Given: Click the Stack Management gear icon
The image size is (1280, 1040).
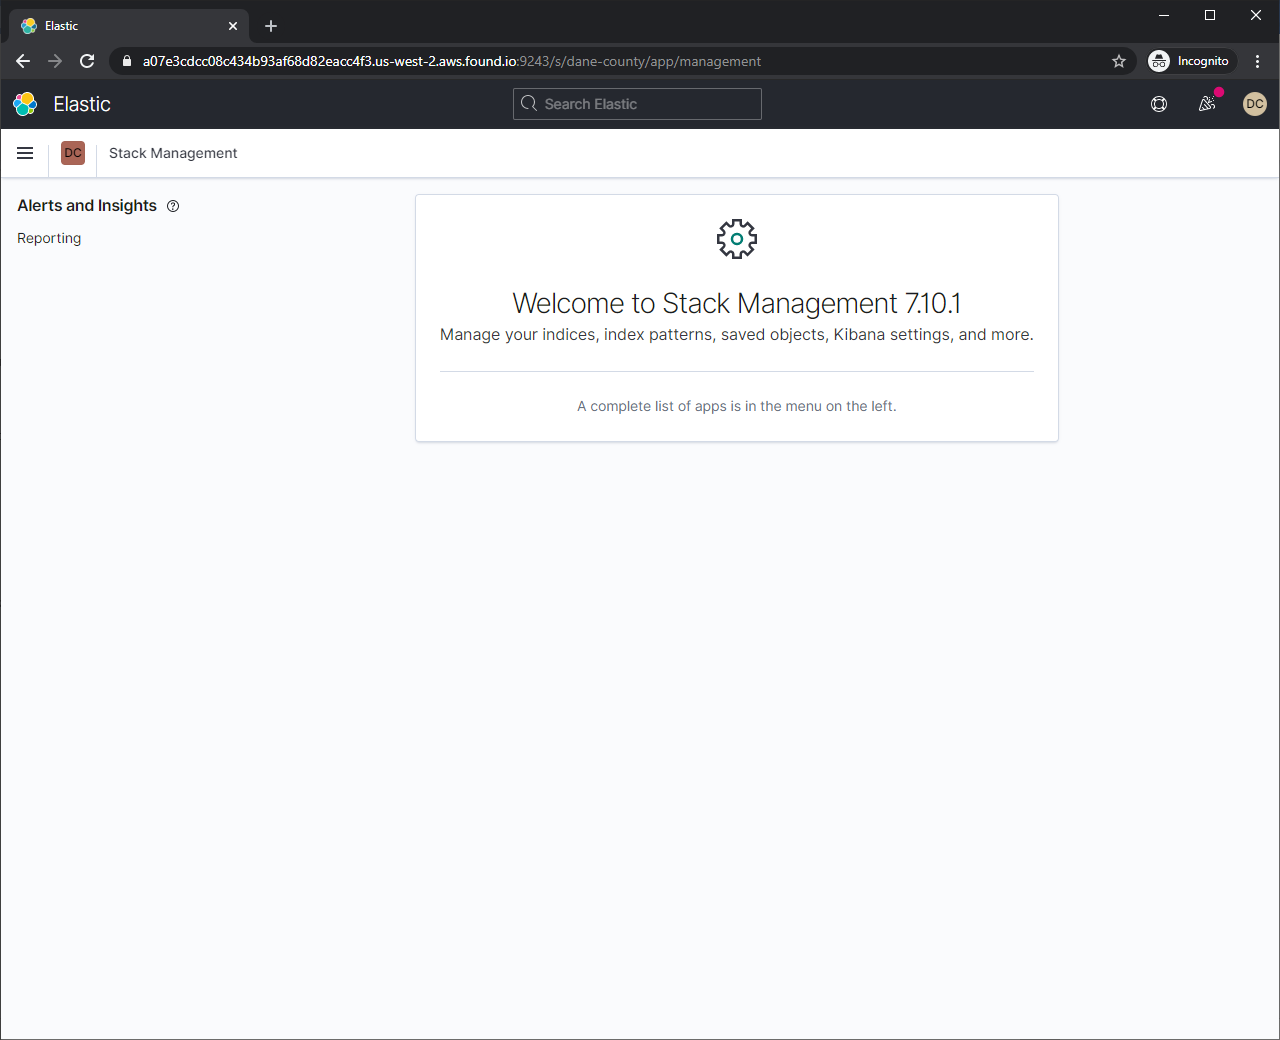Looking at the screenshot, I should coord(737,239).
